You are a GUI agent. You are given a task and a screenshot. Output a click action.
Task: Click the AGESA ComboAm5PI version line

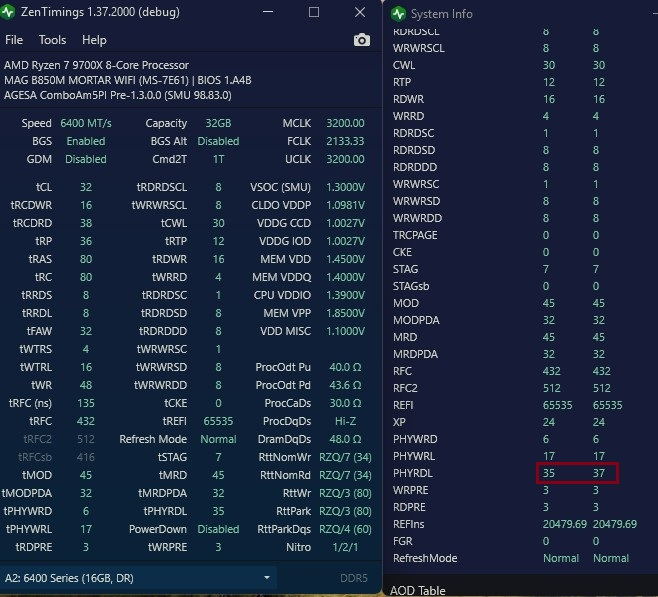[118, 95]
